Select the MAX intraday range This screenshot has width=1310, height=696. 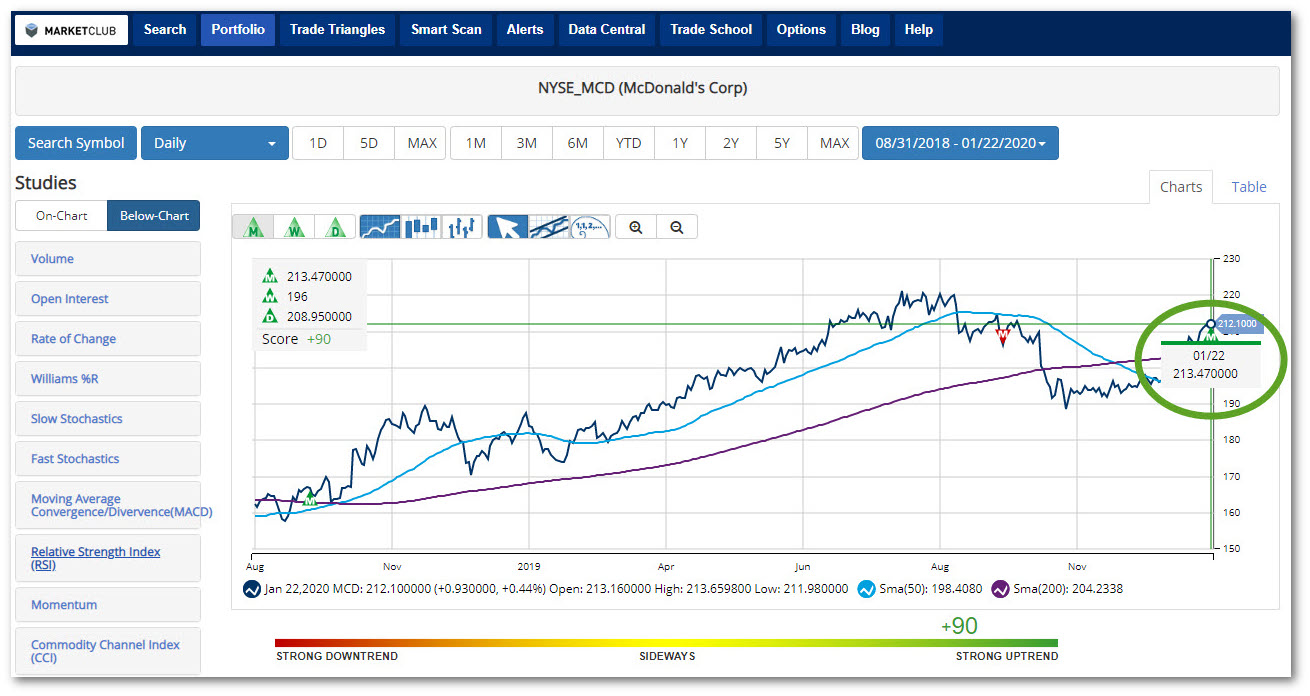coord(421,143)
